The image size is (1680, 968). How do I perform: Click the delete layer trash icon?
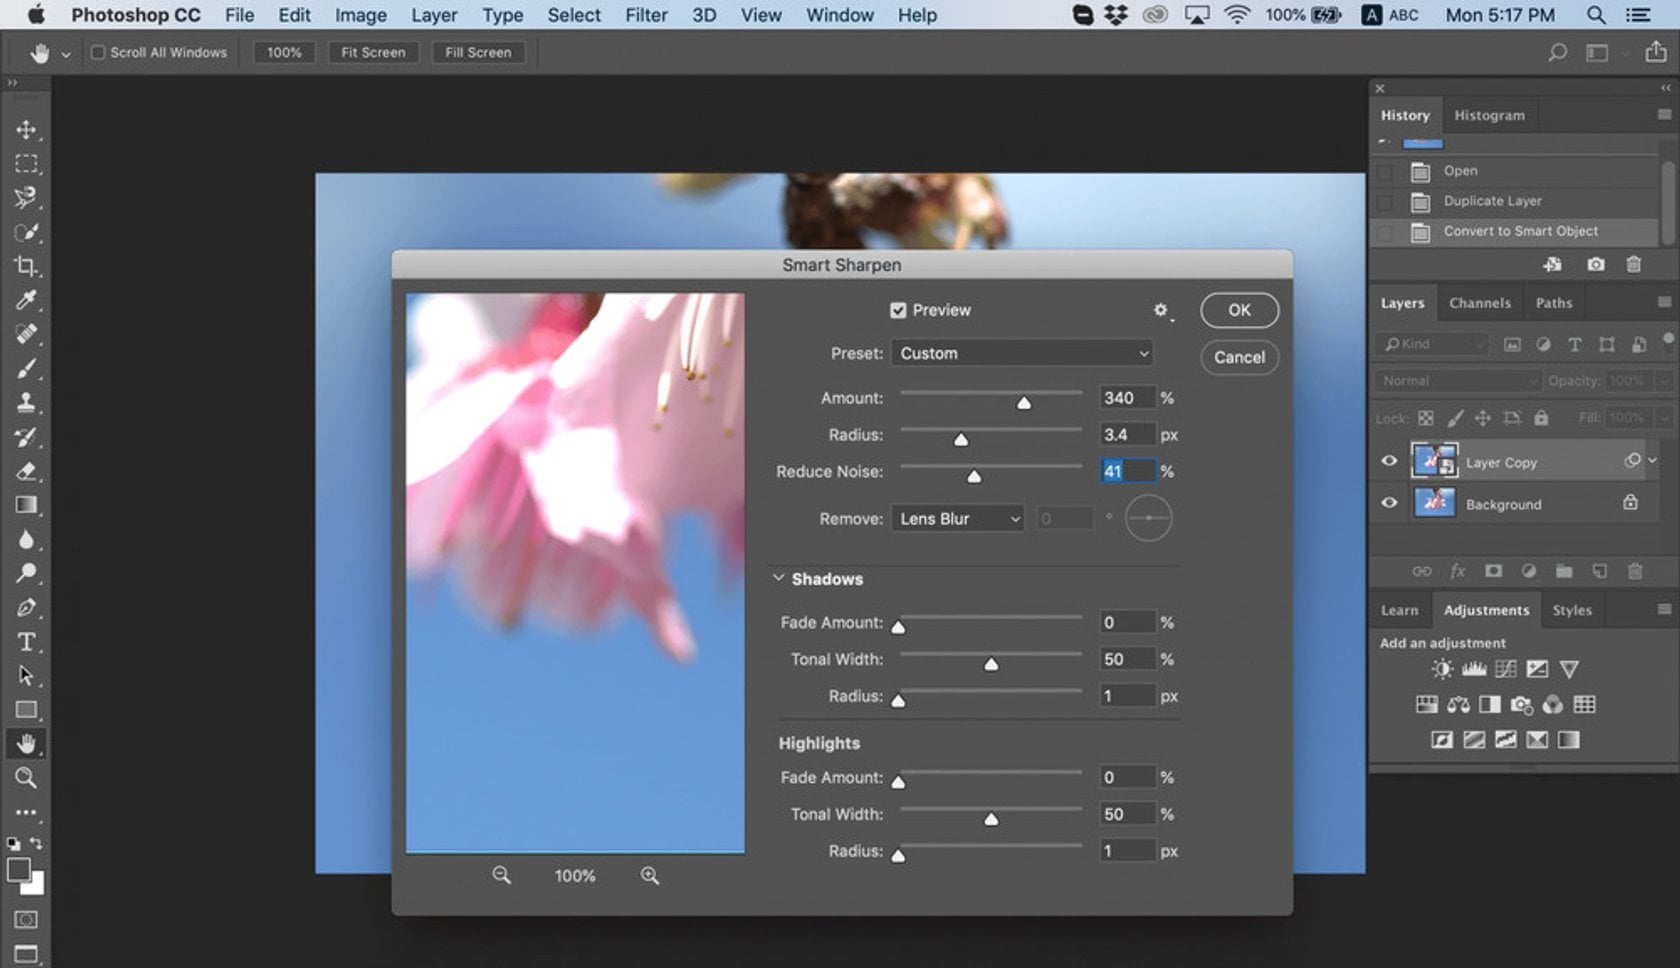1636,571
